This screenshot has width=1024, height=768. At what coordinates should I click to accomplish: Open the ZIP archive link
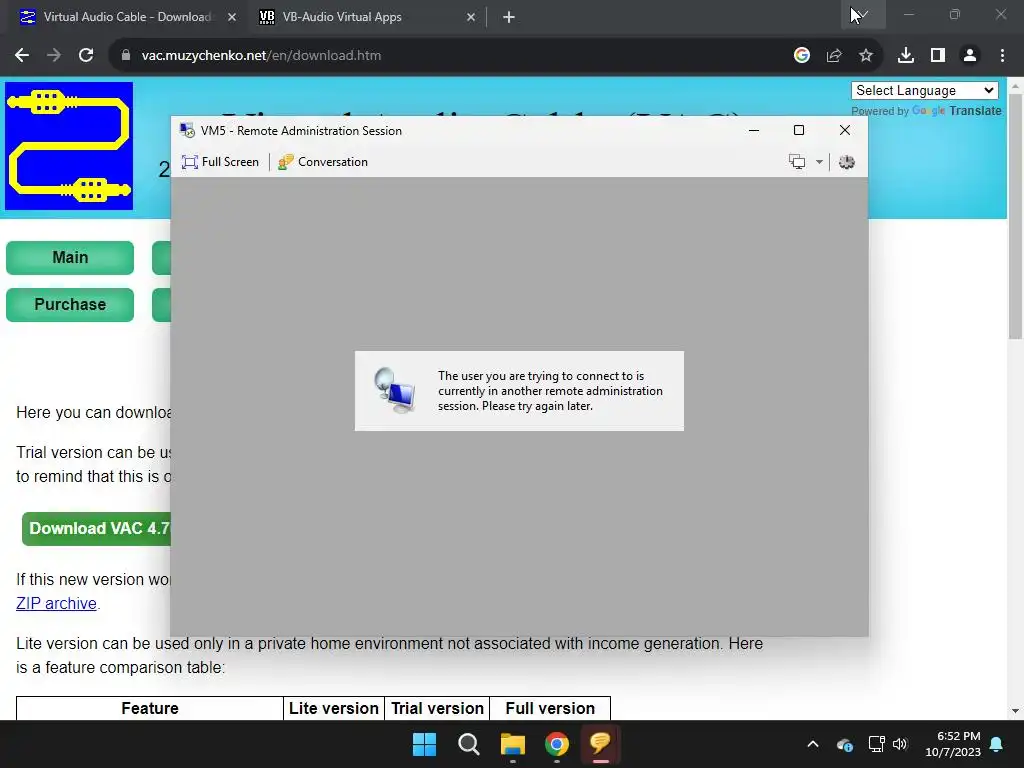click(56, 603)
